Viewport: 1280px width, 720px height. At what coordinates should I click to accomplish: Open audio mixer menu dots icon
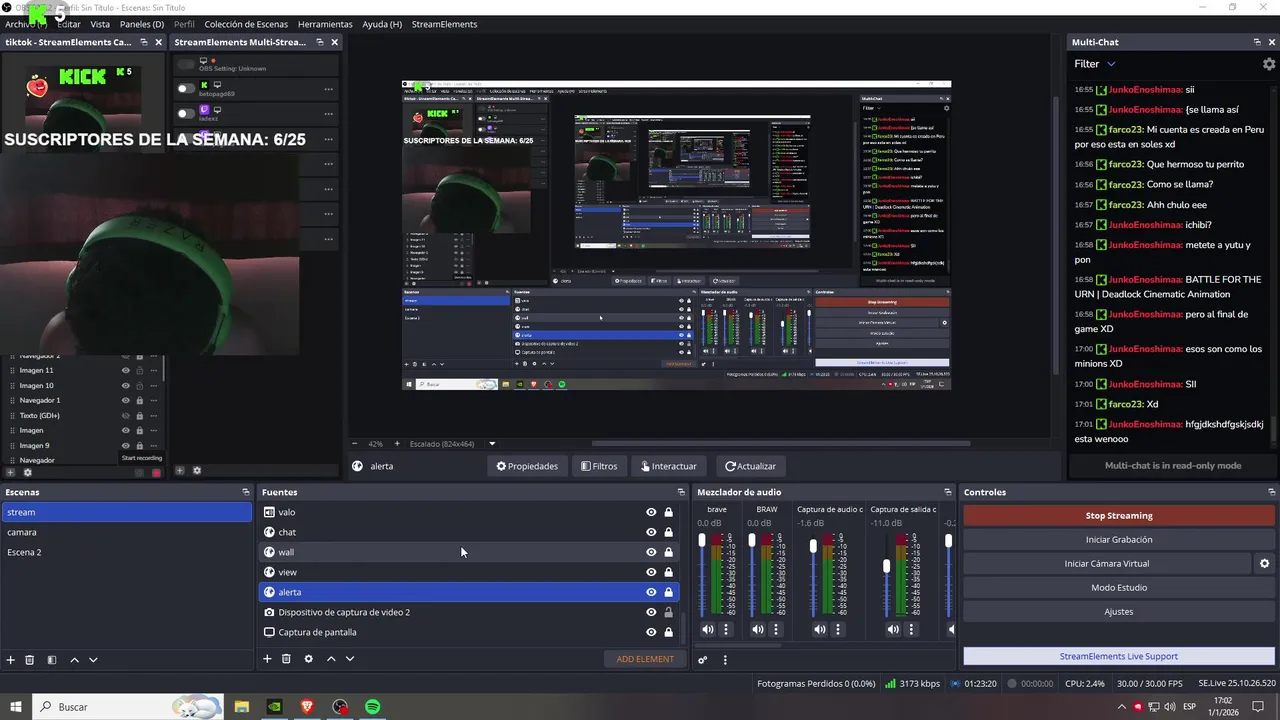[725, 660]
